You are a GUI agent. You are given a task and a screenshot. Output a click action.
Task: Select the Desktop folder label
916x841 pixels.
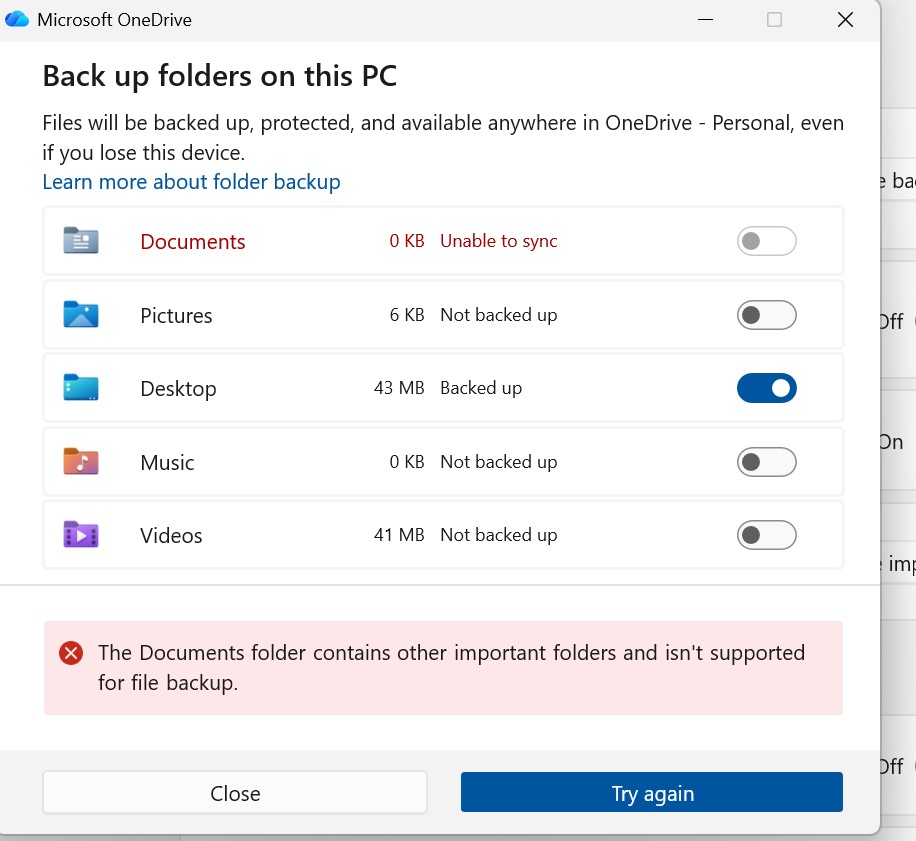178,389
